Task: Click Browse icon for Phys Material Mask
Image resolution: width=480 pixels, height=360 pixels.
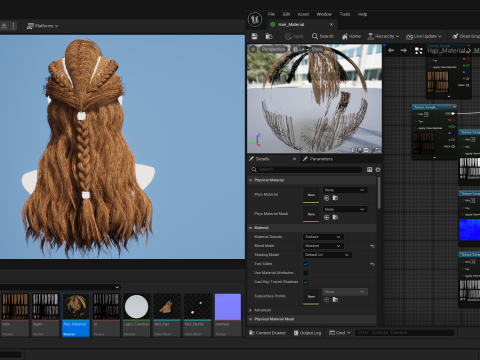Action: coord(335,217)
